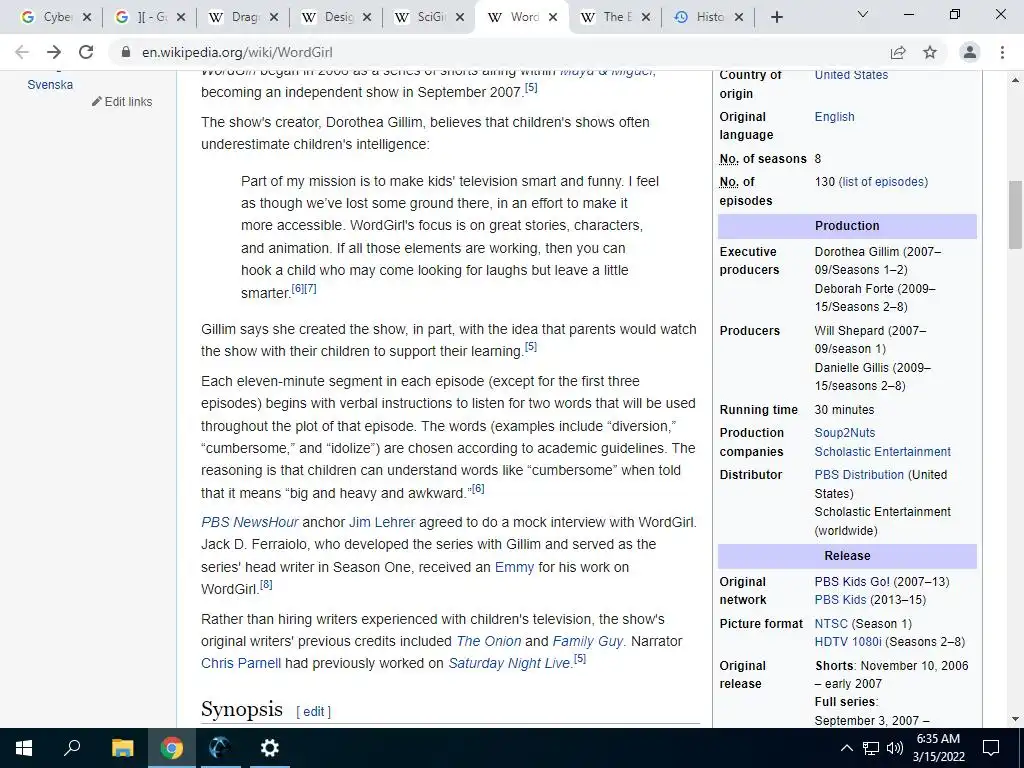Open the Soup2Nuts company link
This screenshot has width=1024, height=768.
844,433
